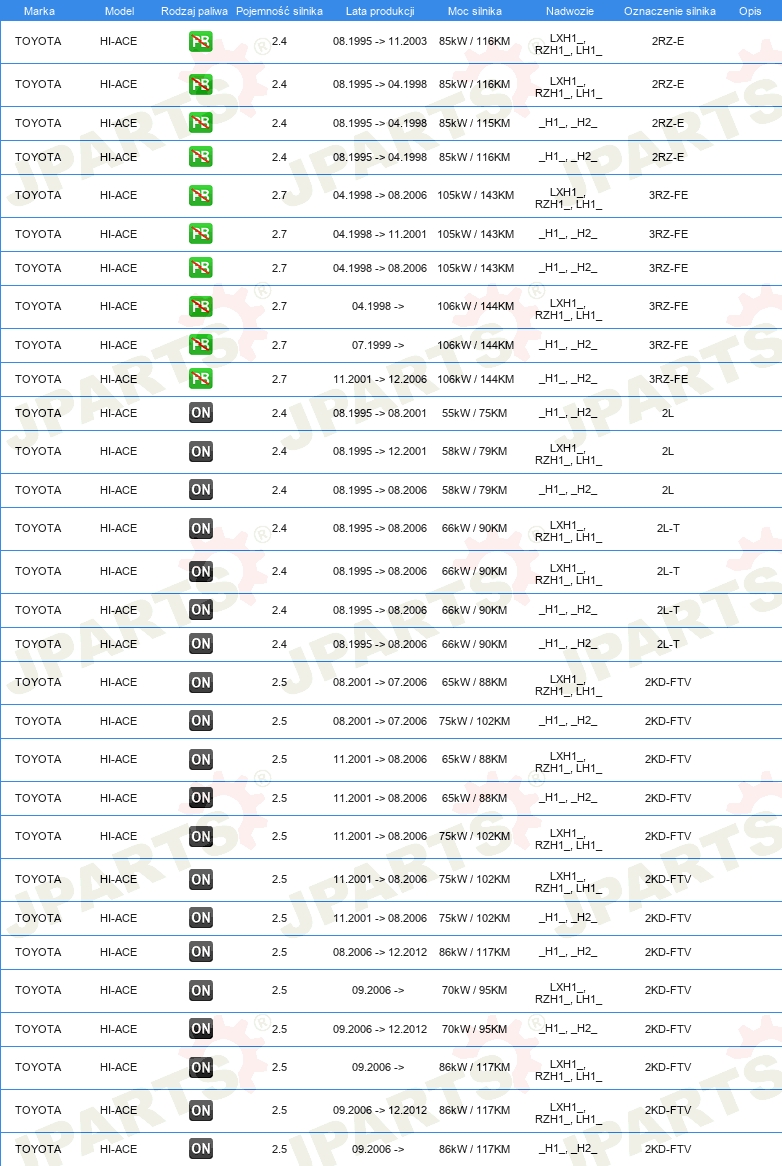Select the power cell 55kW / 75KM
This screenshot has width=782, height=1166.
coord(474,413)
